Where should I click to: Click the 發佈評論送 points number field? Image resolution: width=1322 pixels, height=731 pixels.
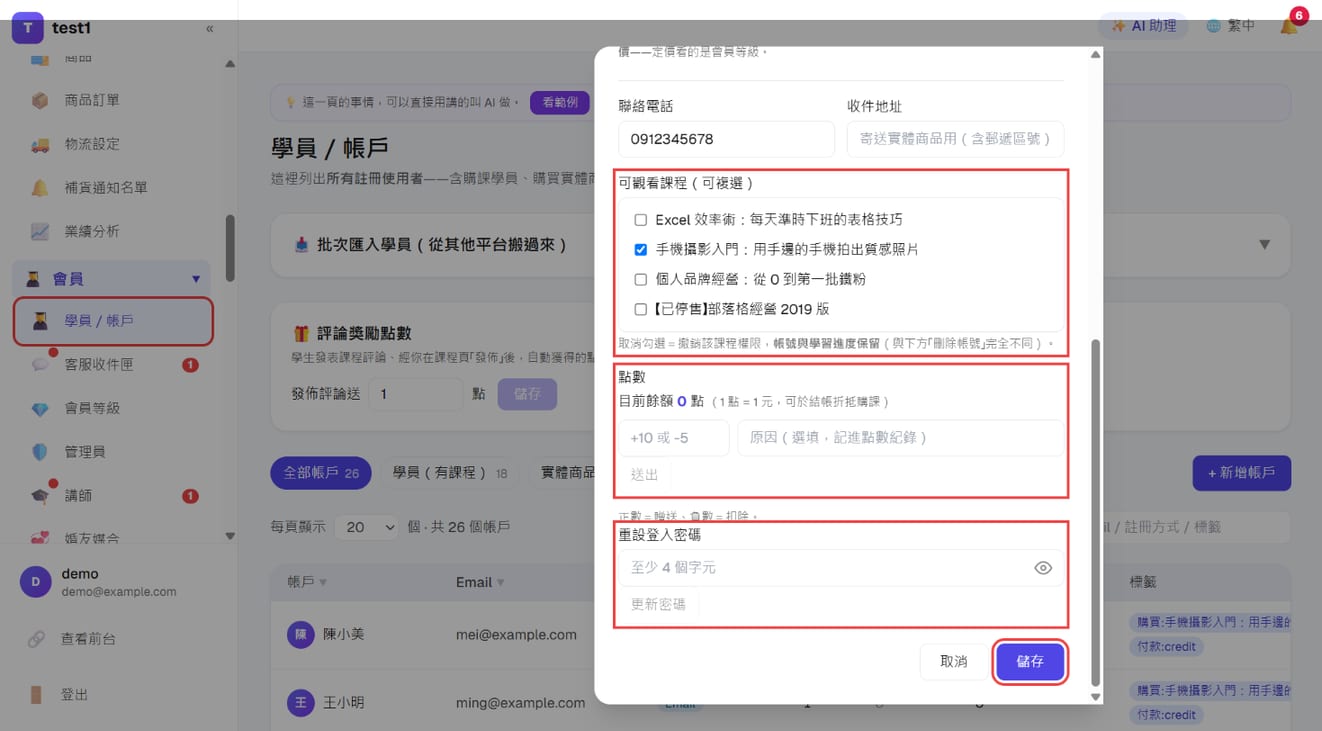coord(415,394)
